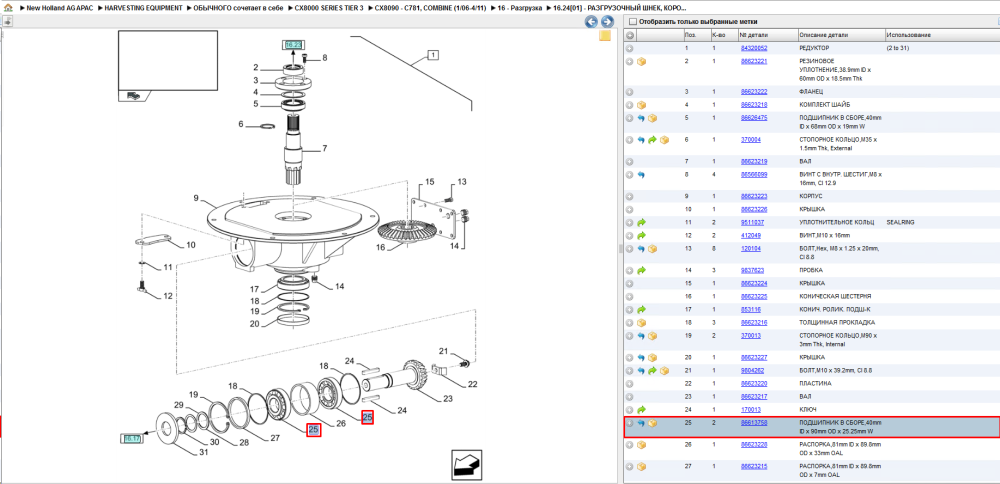Toggle add circle for ПЛАСТИНА row

tap(629, 383)
